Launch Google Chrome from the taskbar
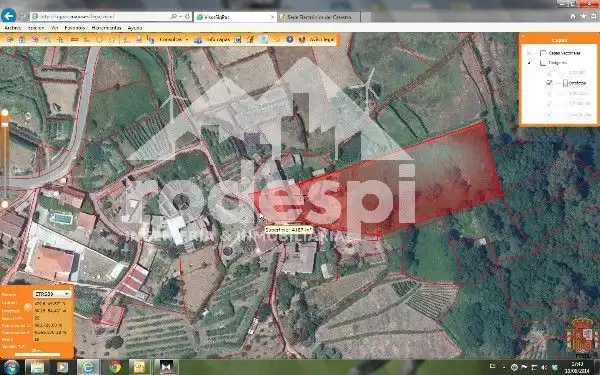This screenshot has width=600, height=375. click(x=114, y=367)
